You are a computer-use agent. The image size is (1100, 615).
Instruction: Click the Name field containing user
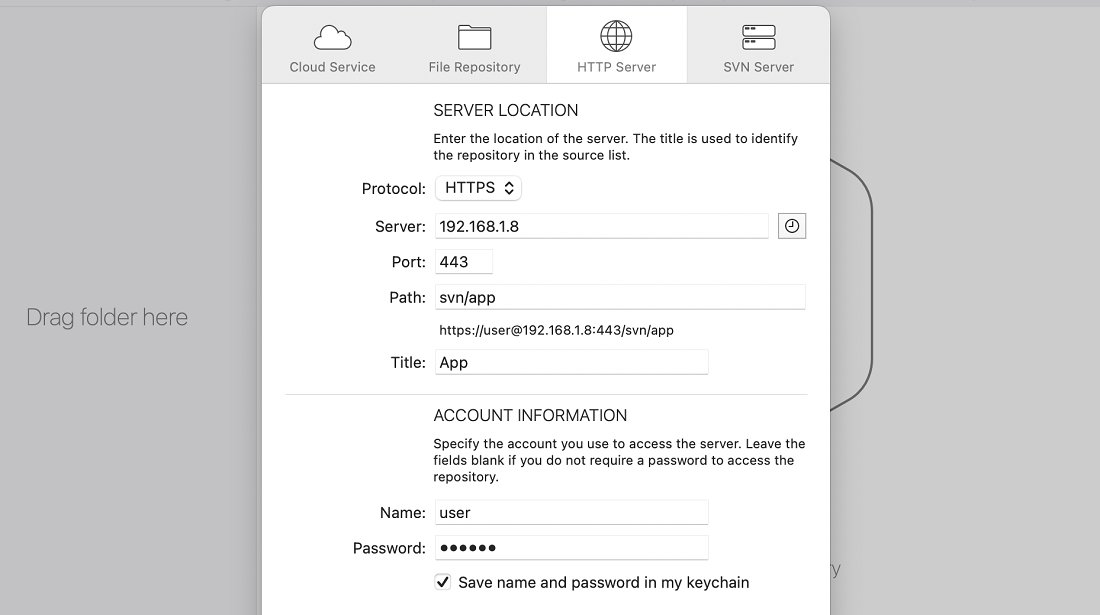(572, 513)
